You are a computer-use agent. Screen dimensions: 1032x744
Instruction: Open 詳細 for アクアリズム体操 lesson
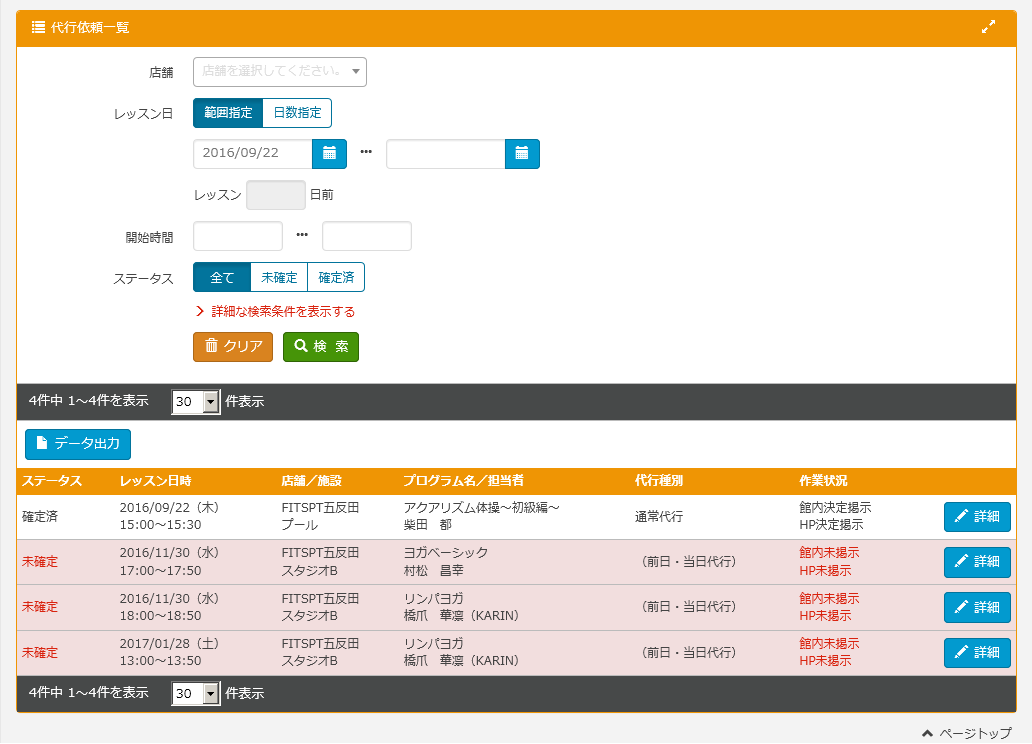(976, 517)
